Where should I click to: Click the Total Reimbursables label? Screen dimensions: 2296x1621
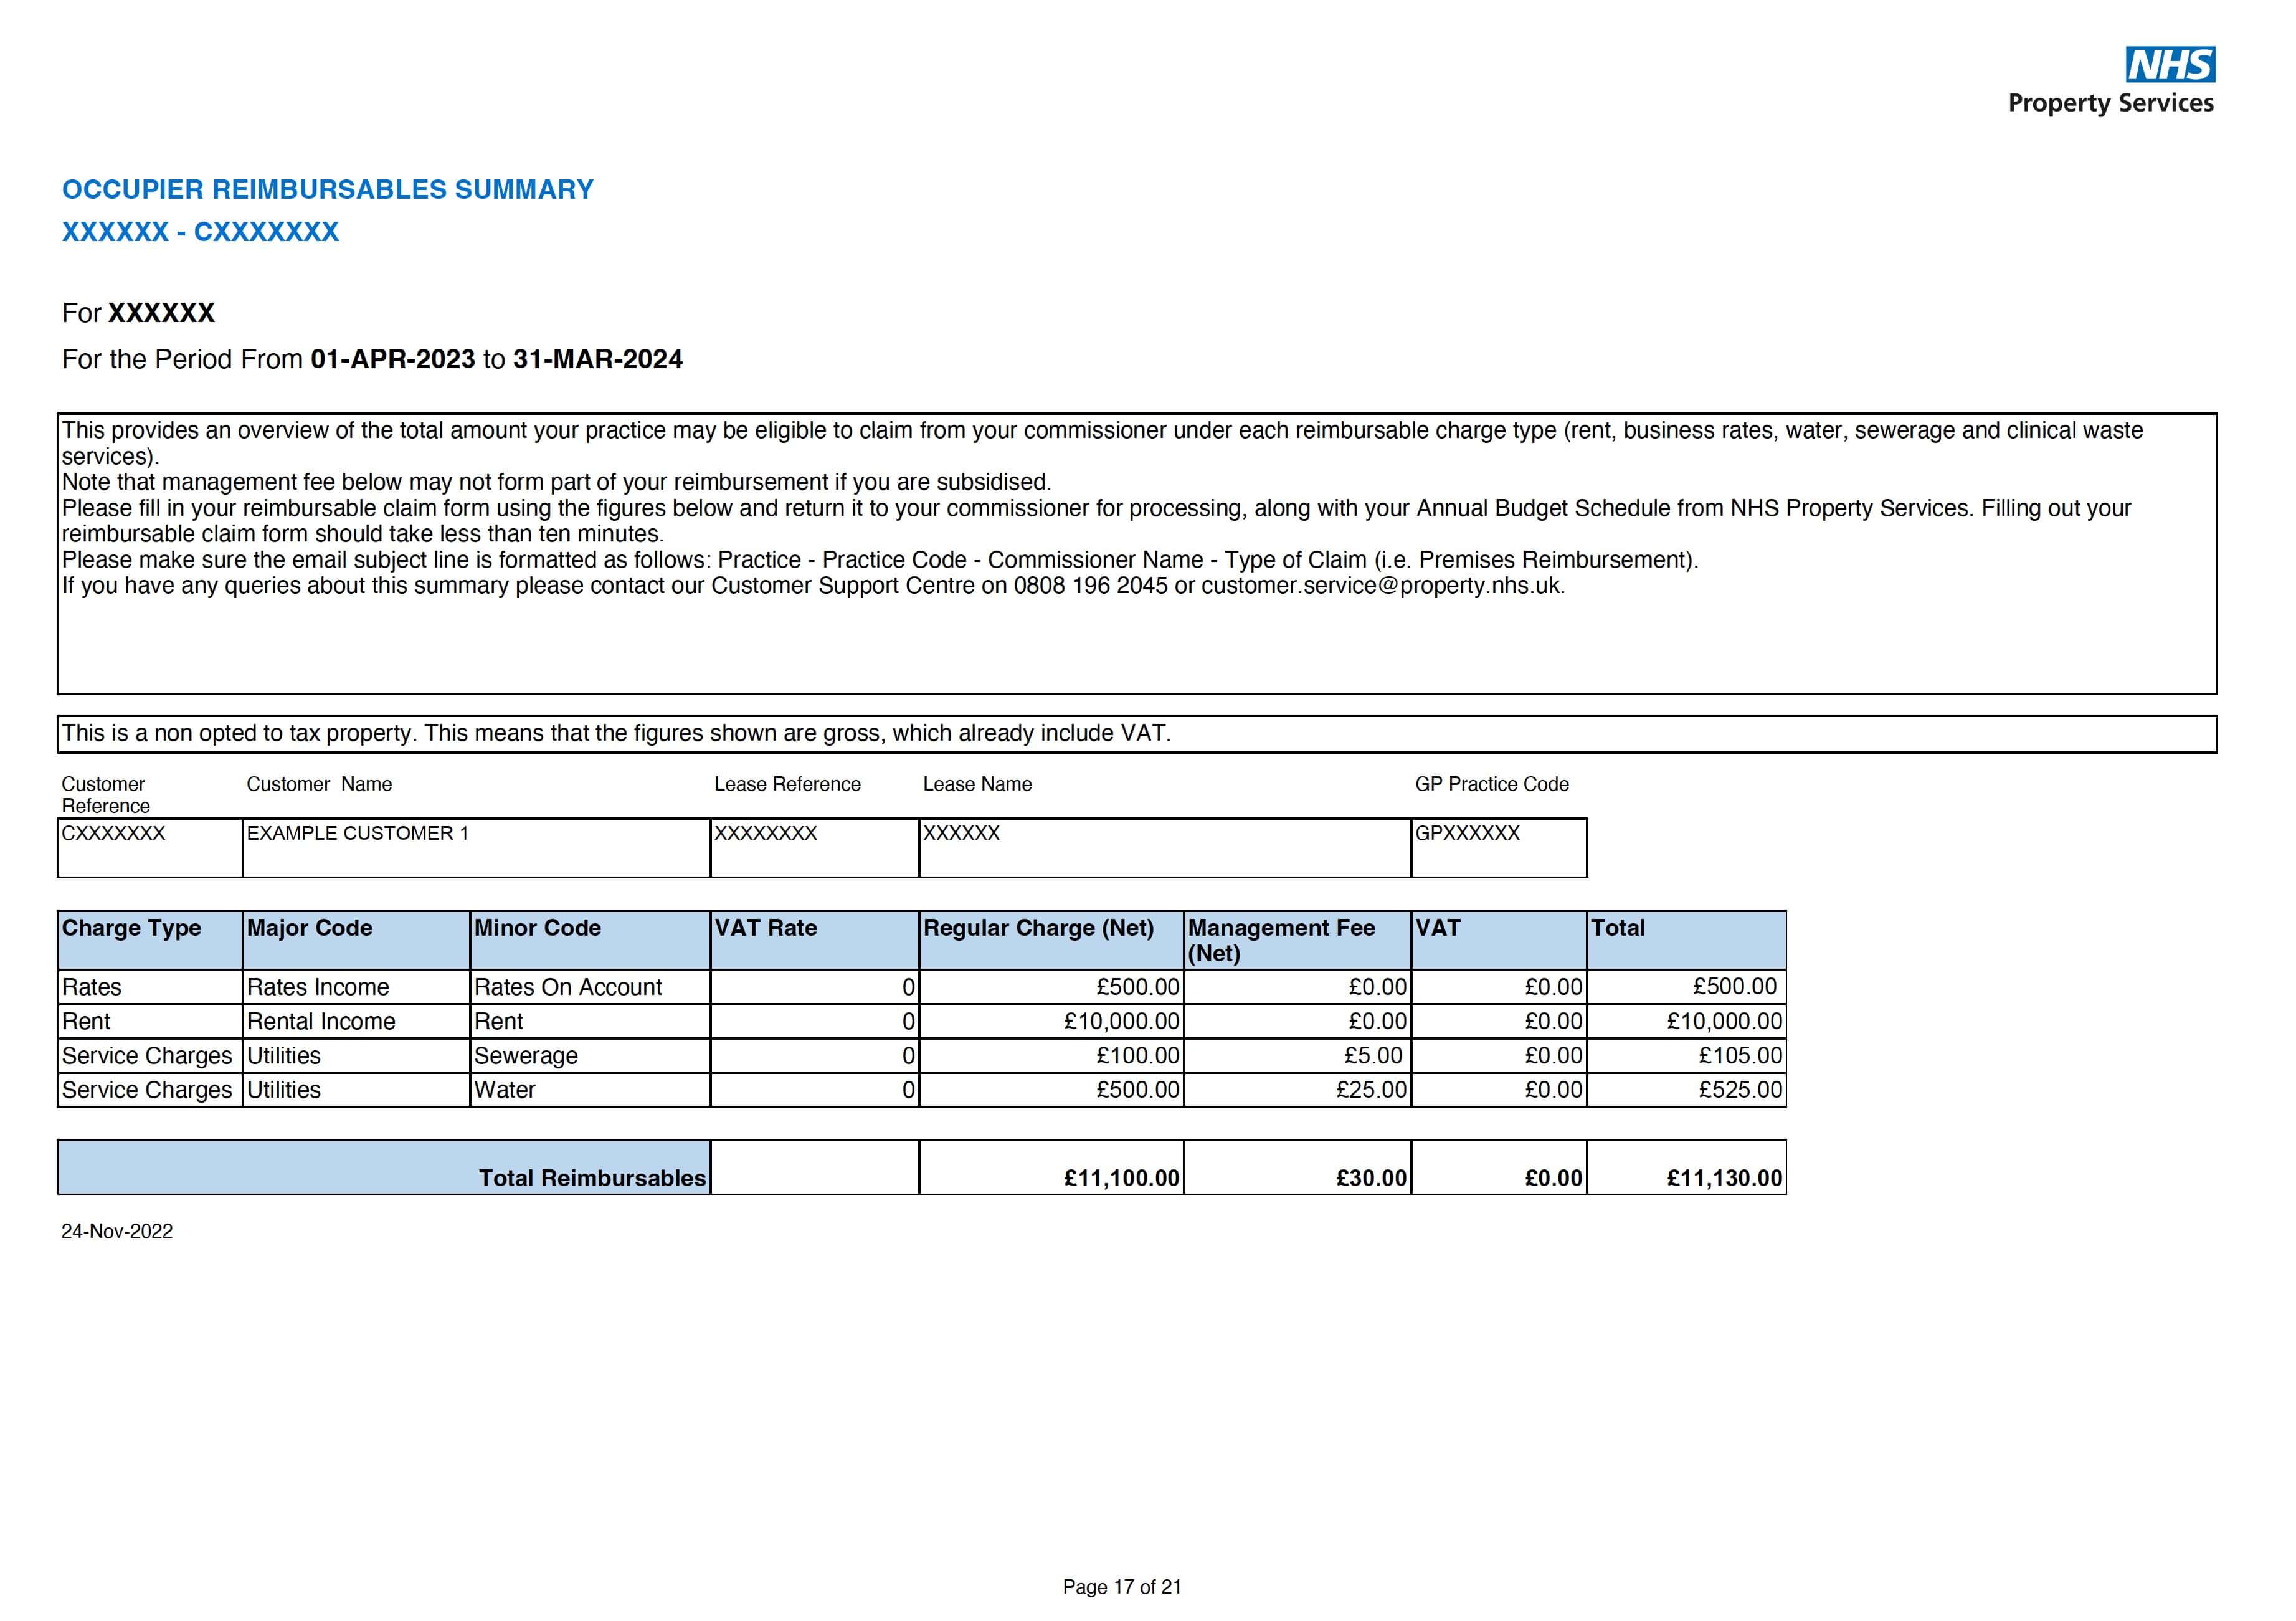click(x=592, y=1178)
